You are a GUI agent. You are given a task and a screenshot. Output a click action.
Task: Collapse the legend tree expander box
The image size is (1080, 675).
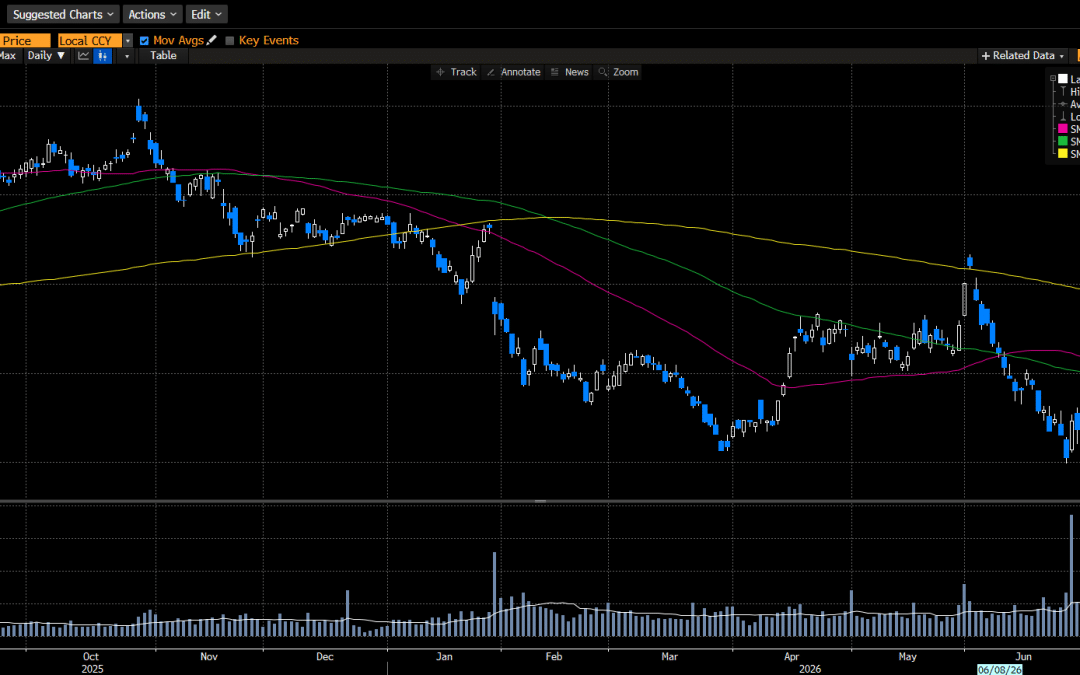(x=1052, y=79)
